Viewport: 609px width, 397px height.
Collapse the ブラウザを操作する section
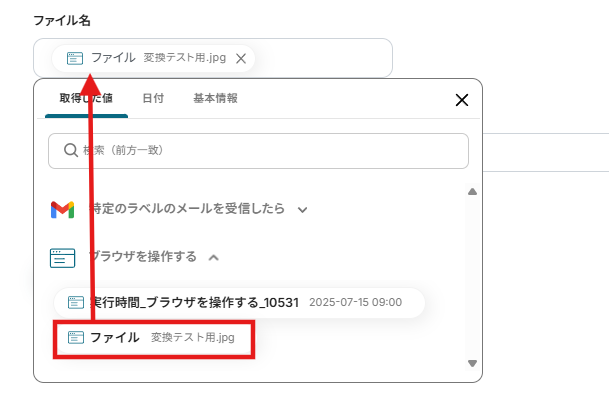214,258
